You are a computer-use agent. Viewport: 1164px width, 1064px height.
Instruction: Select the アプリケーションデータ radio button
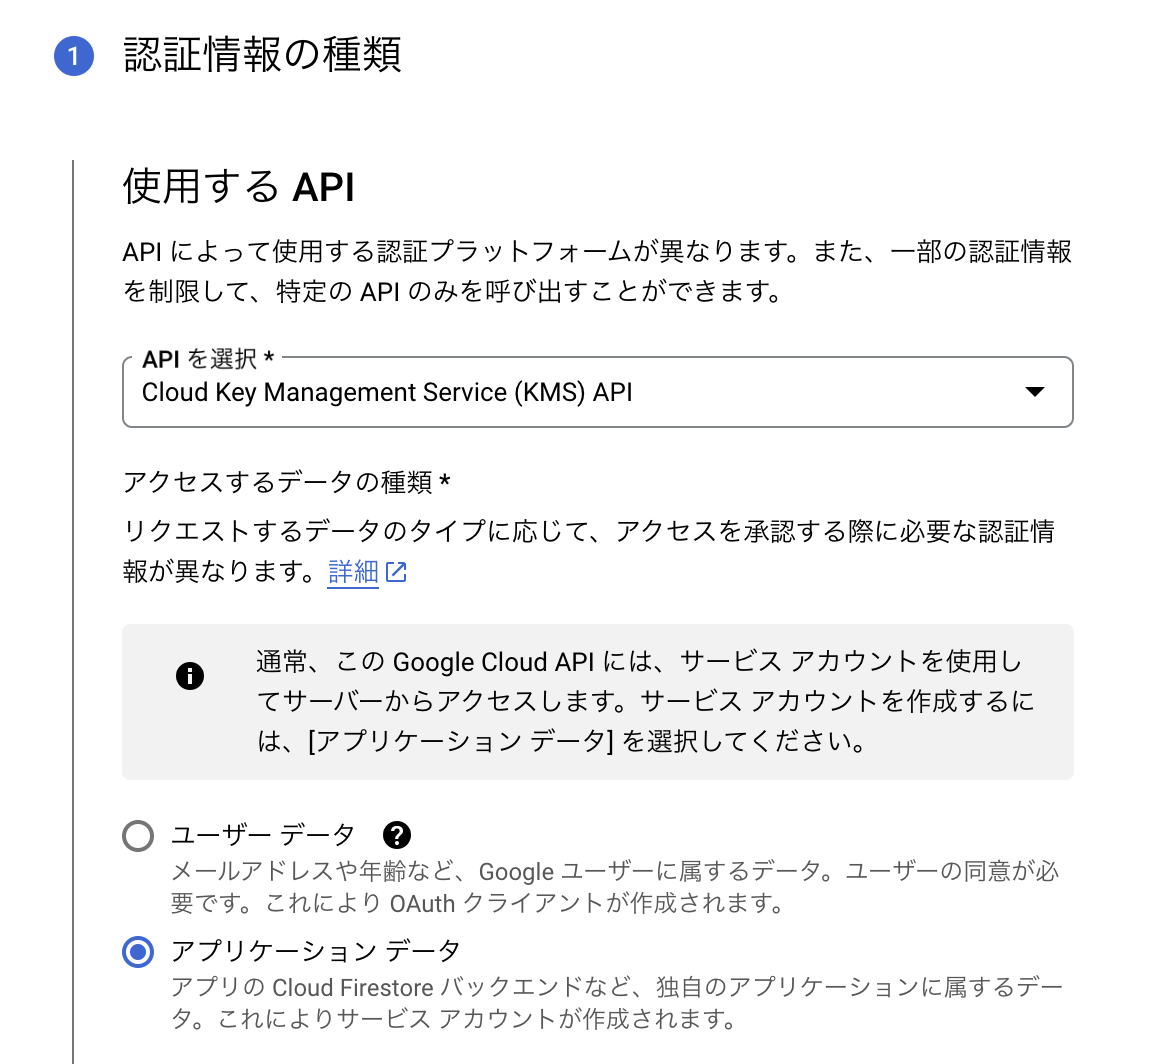click(x=138, y=952)
